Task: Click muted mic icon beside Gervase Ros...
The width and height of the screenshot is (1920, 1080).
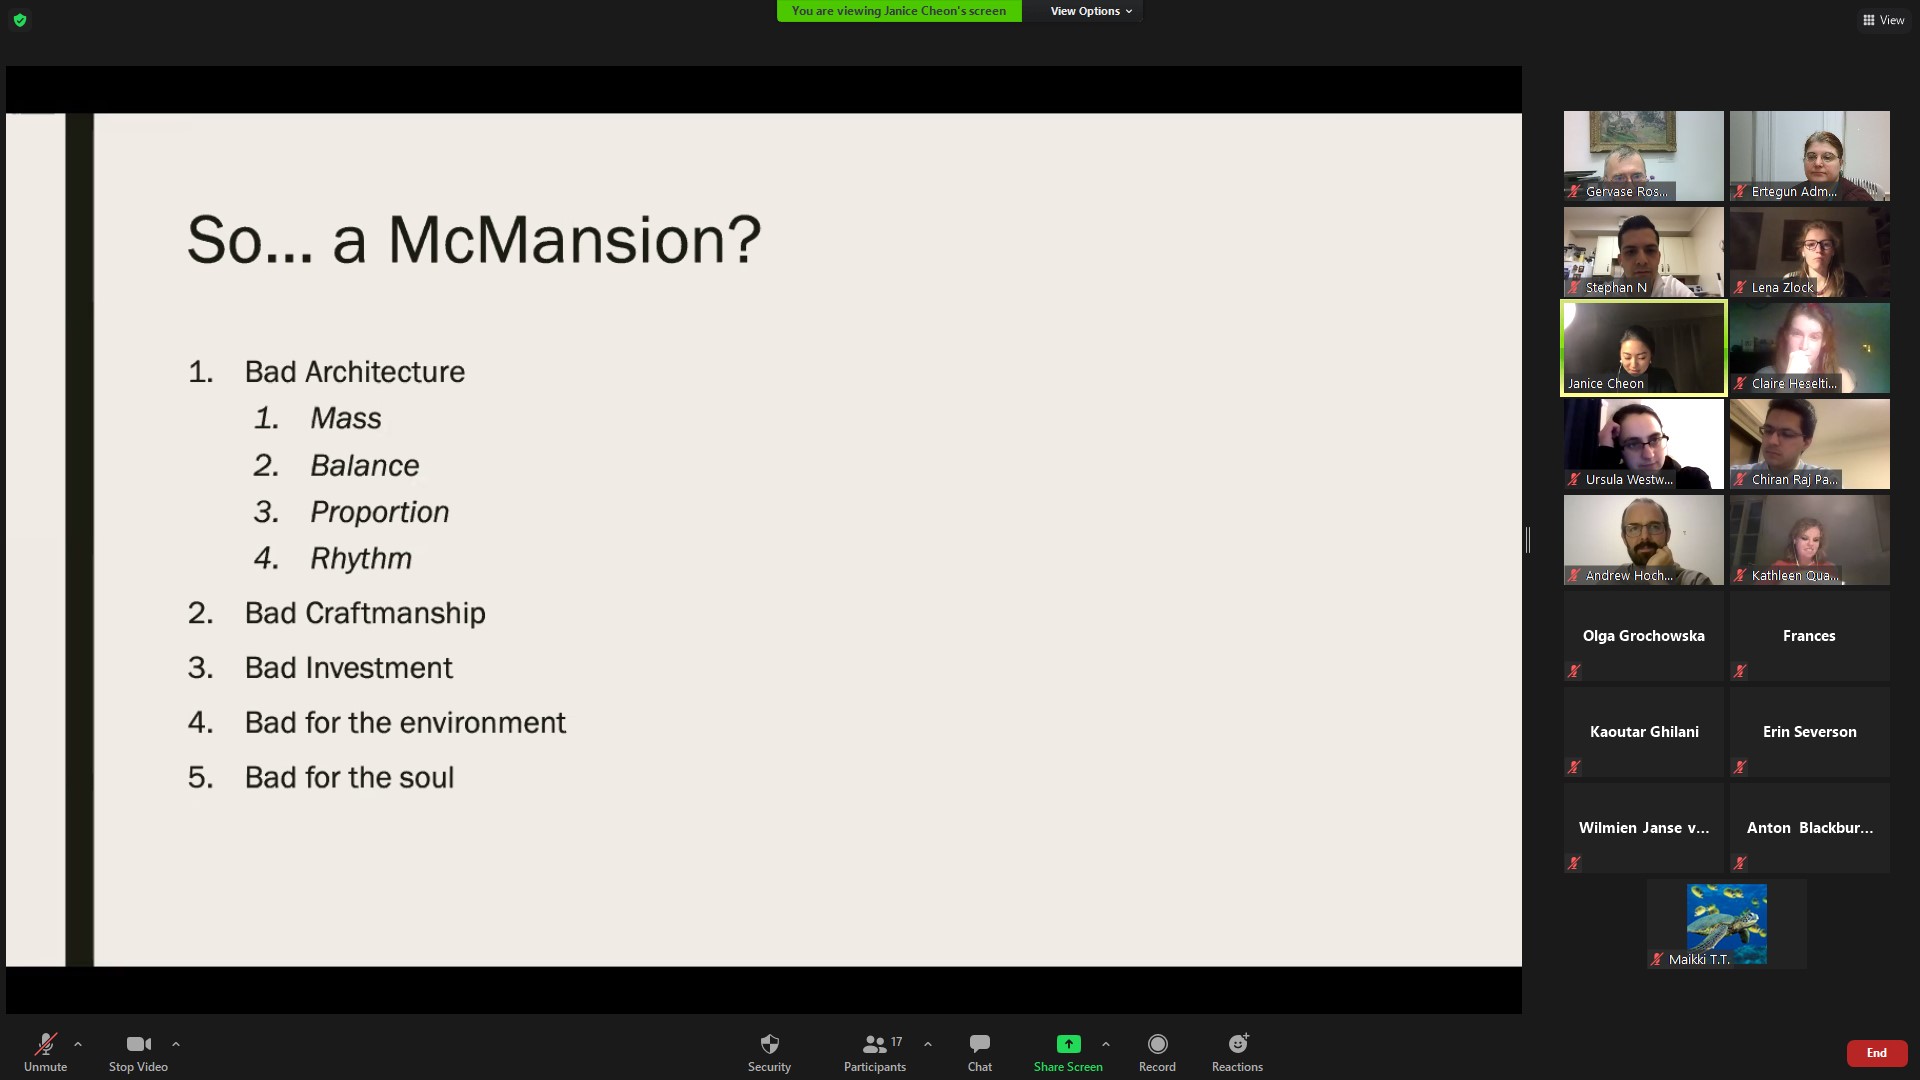Action: [x=1575, y=191]
